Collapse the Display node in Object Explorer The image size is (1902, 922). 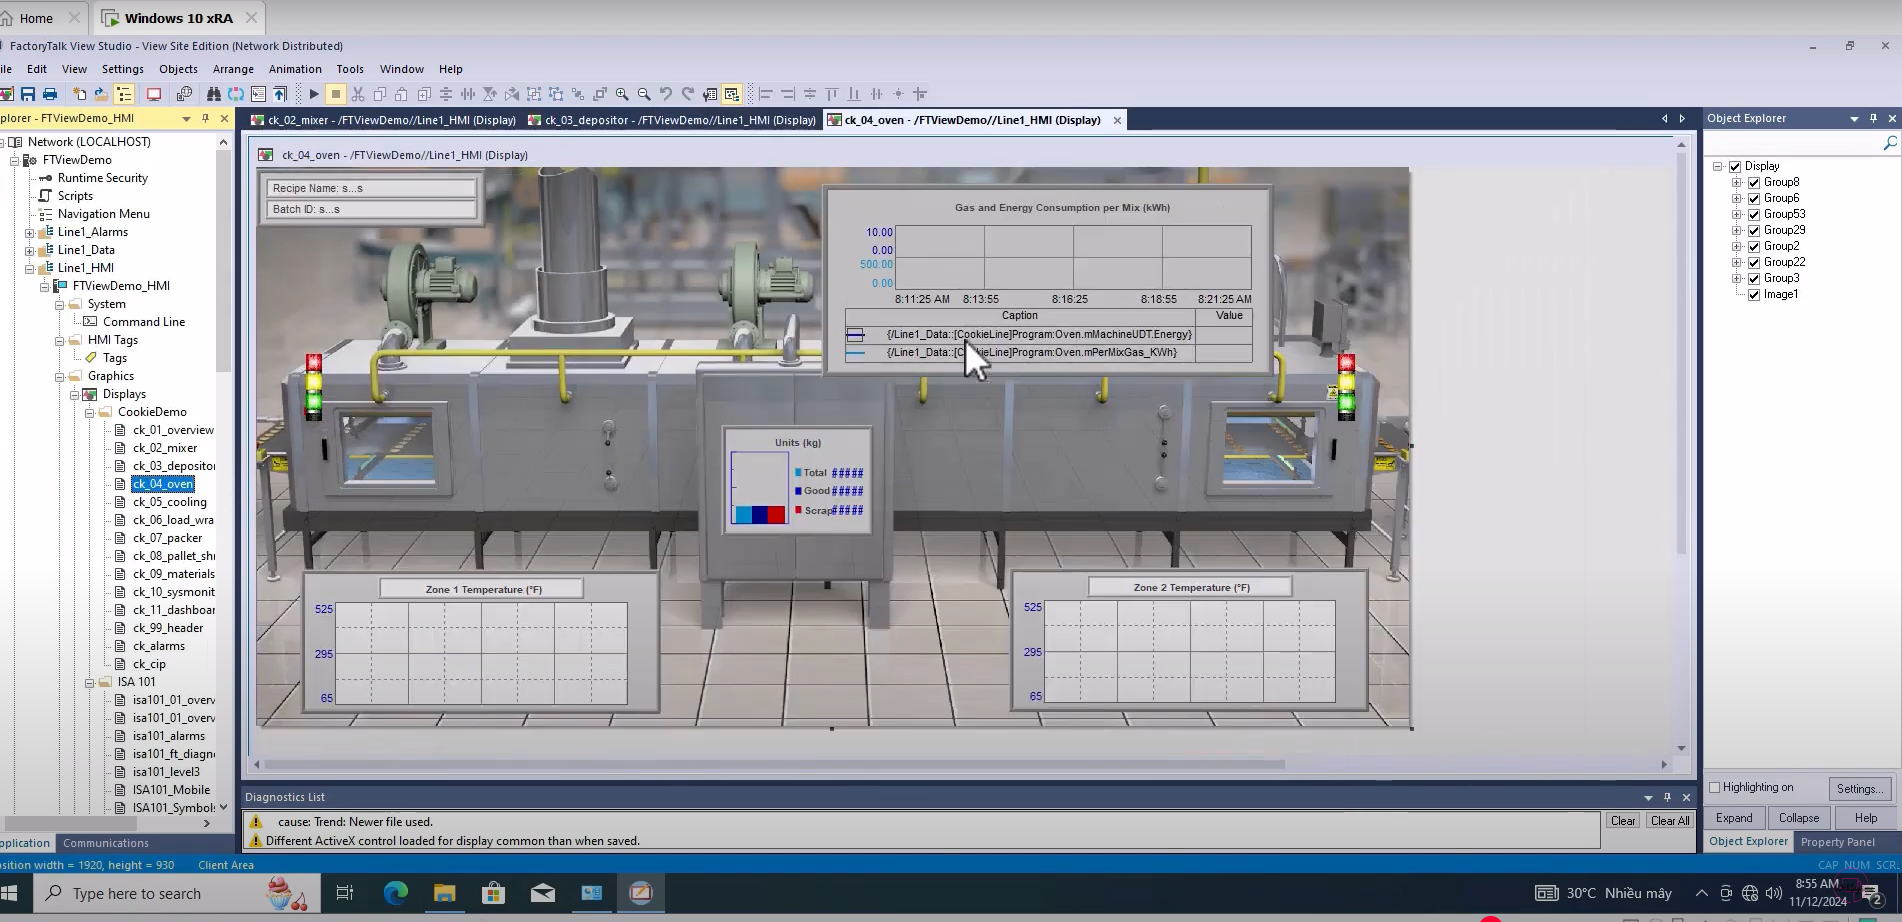click(1718, 165)
